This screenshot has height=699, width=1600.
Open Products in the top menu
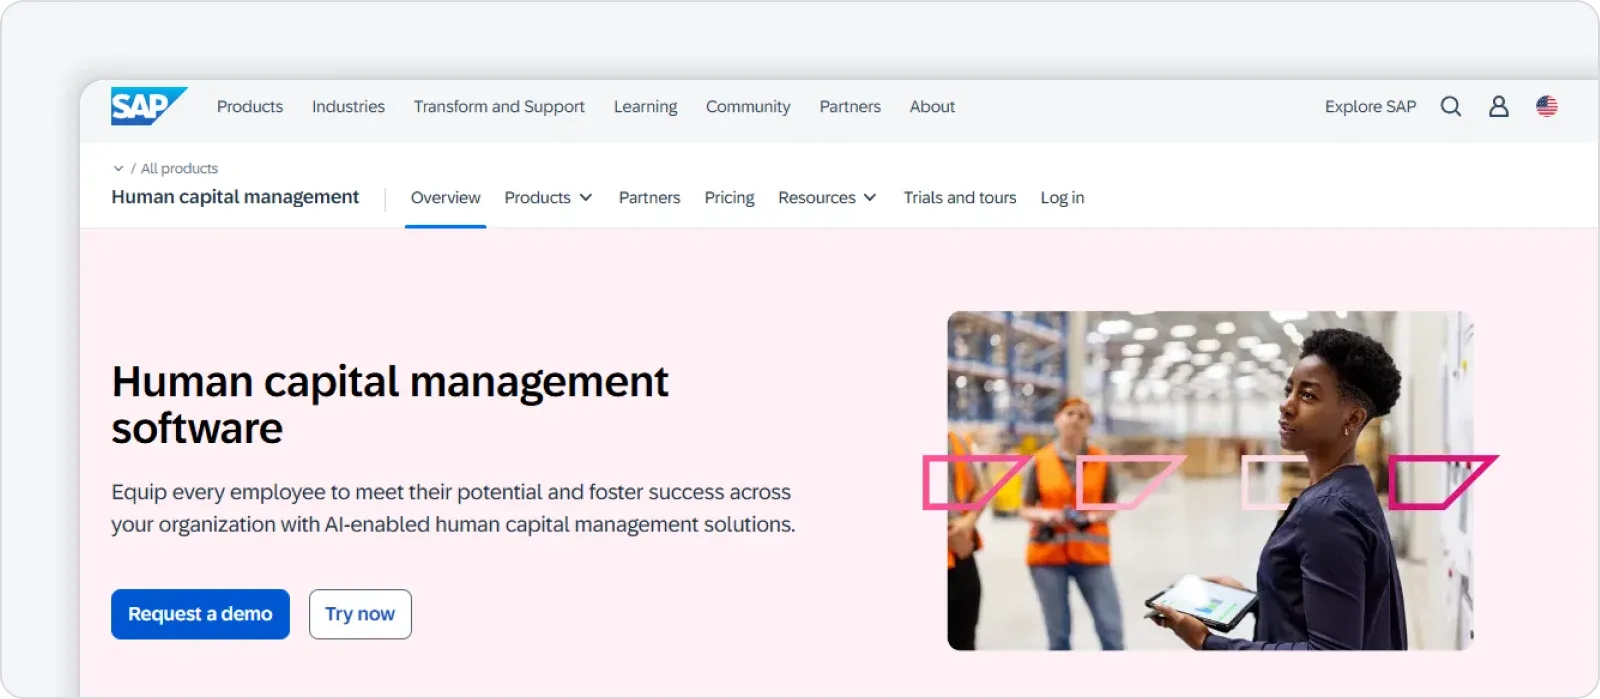[250, 106]
